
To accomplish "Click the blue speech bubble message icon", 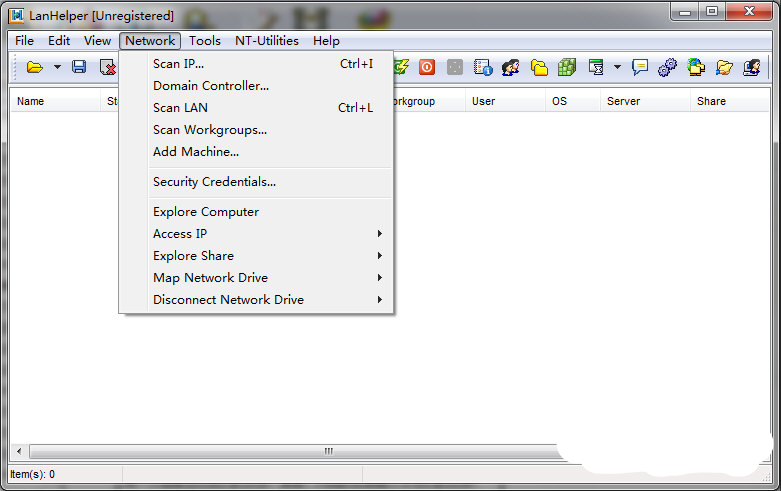I will (640, 67).
